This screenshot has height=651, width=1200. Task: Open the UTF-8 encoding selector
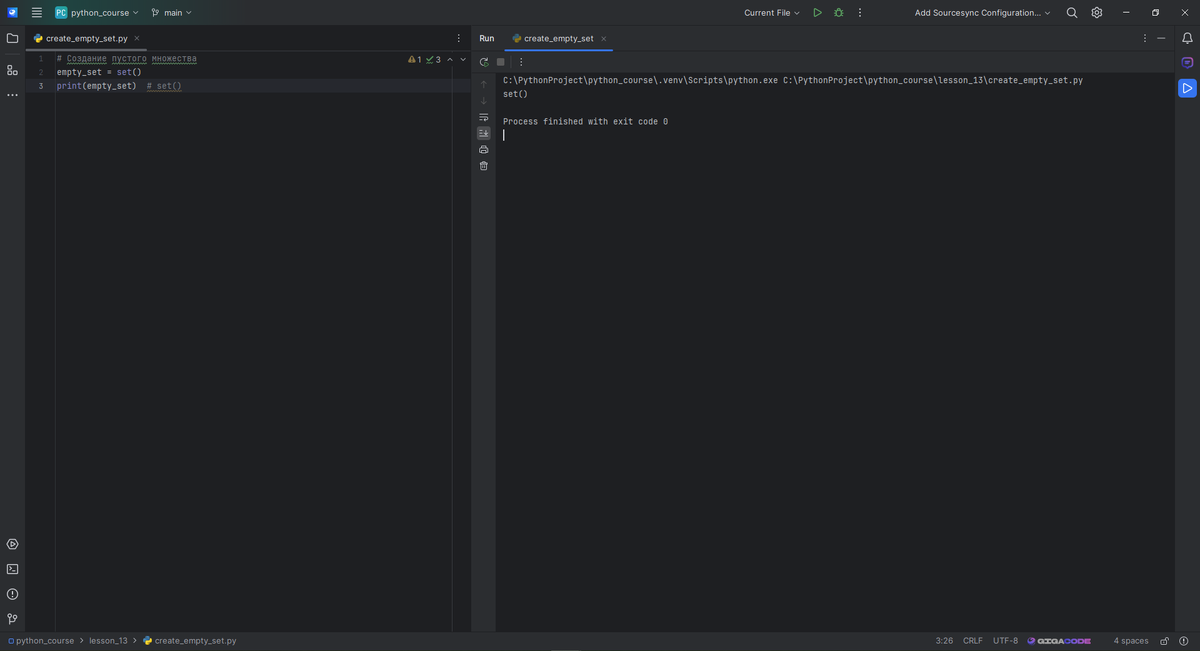click(x=1005, y=641)
